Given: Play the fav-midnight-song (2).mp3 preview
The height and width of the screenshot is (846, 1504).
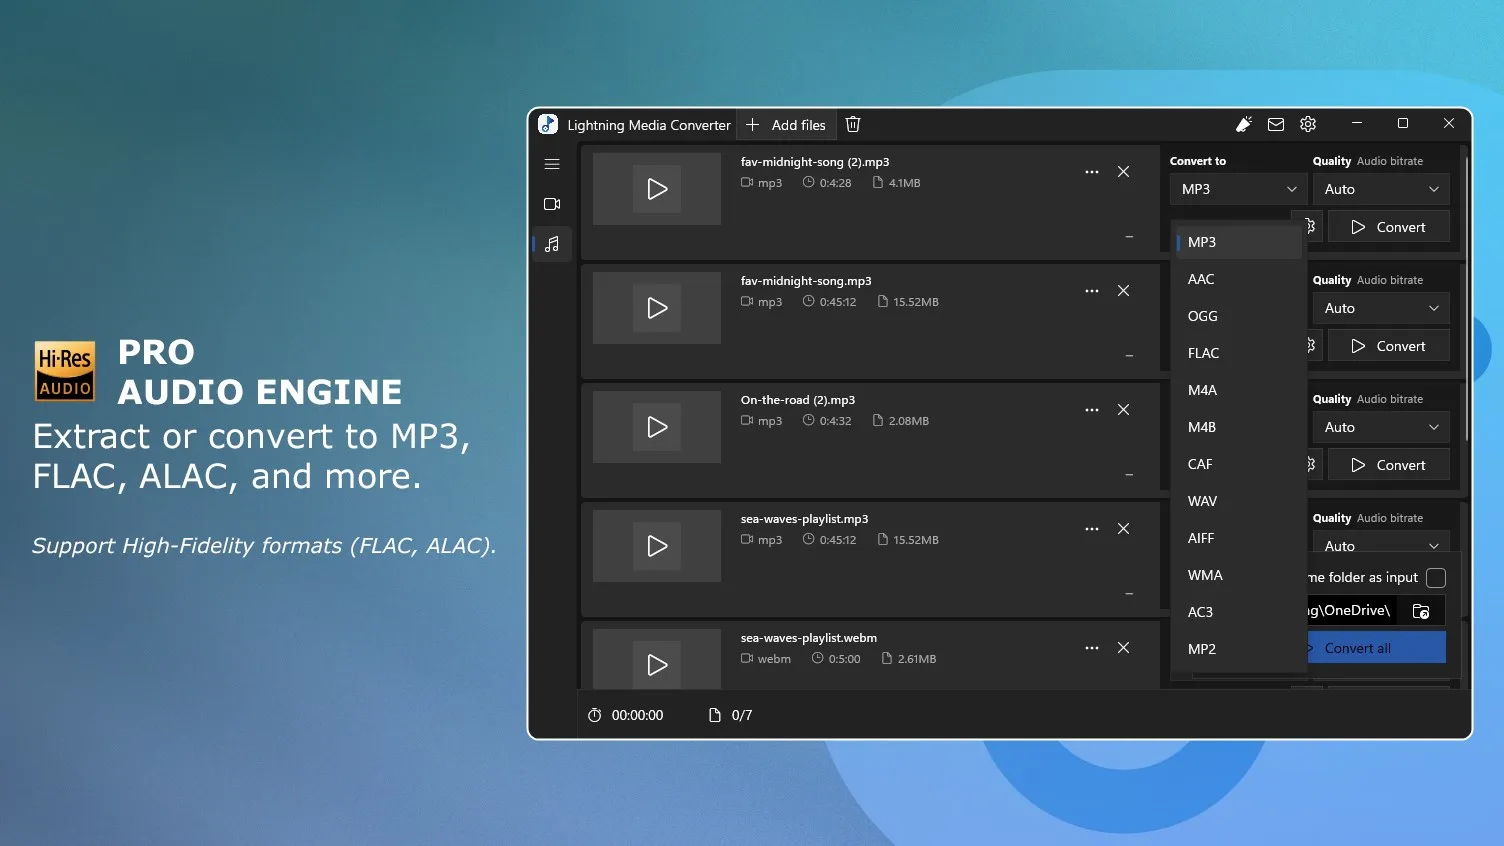Looking at the screenshot, I should 657,189.
